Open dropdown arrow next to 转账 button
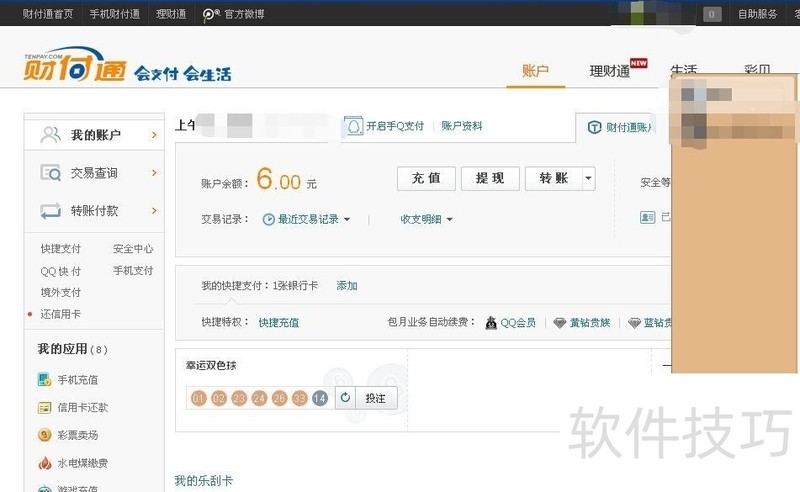 588,178
